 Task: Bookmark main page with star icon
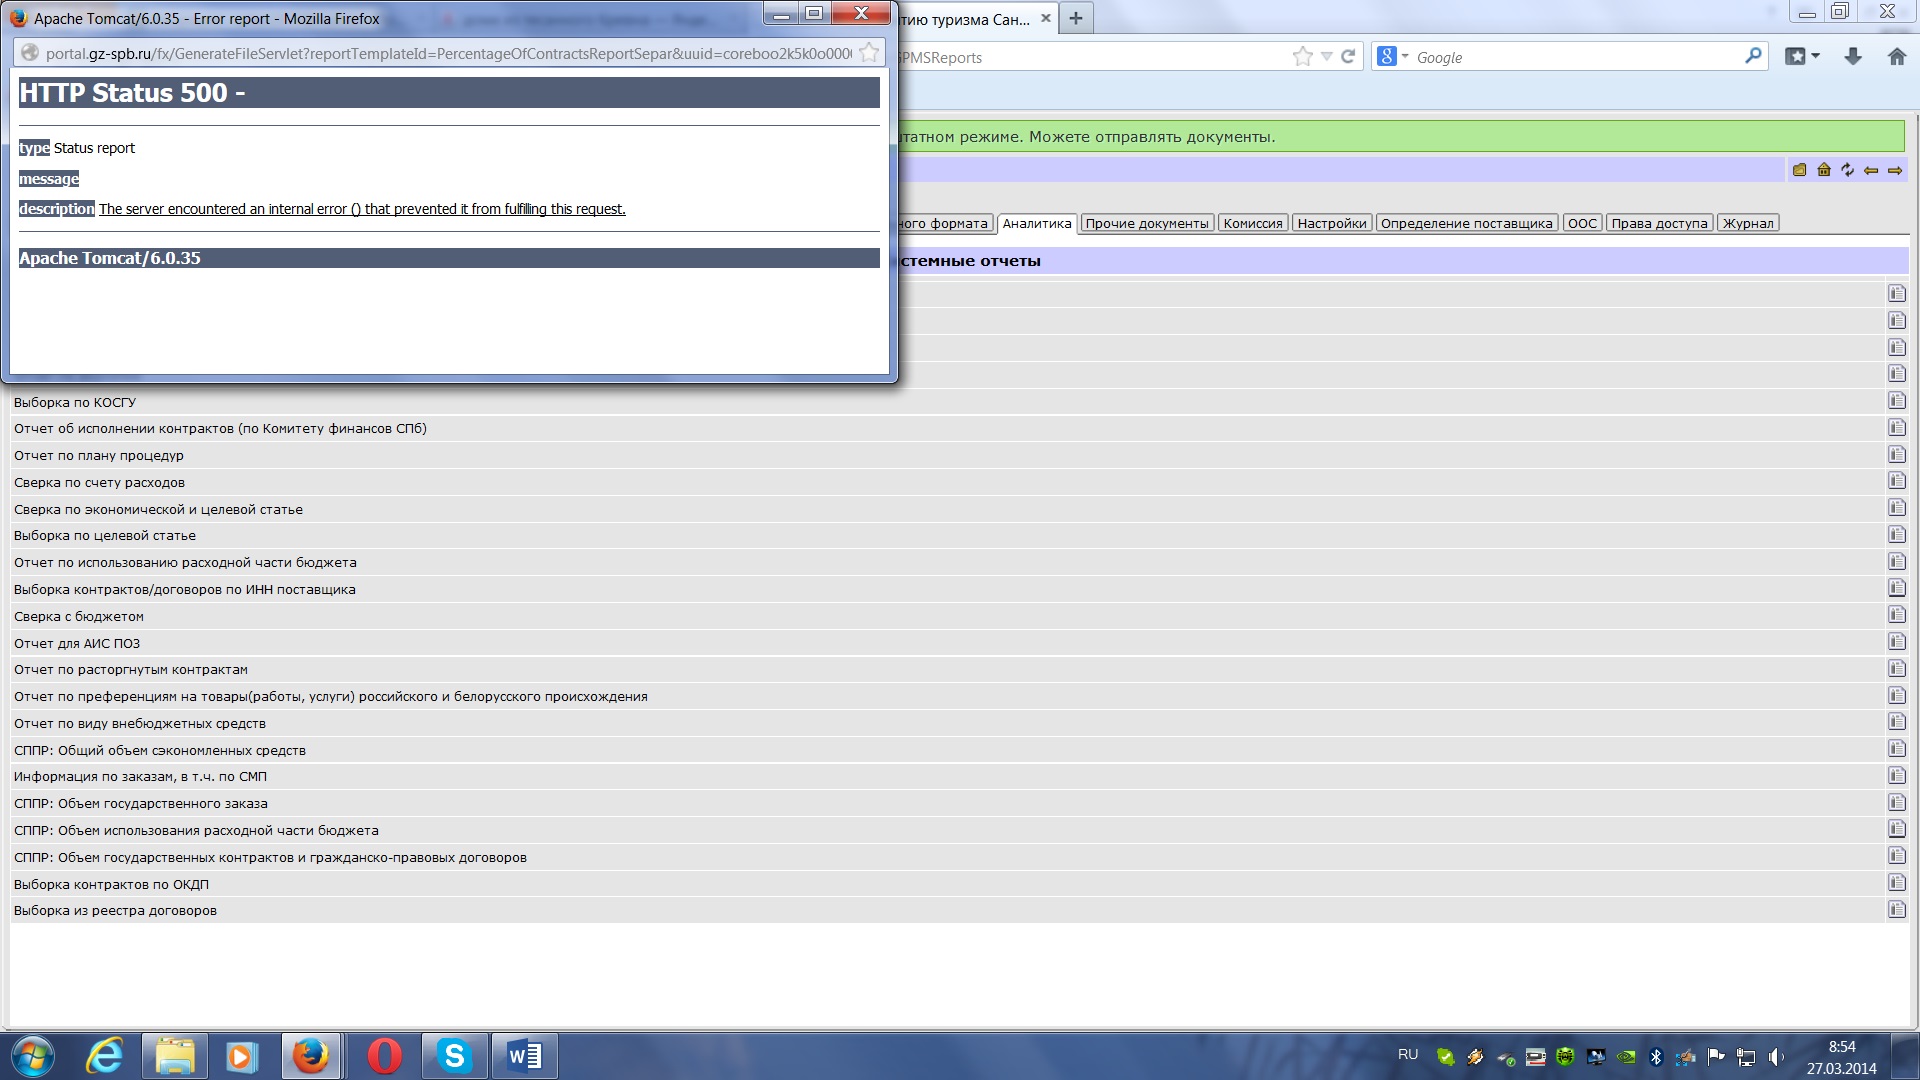[x=1302, y=57]
